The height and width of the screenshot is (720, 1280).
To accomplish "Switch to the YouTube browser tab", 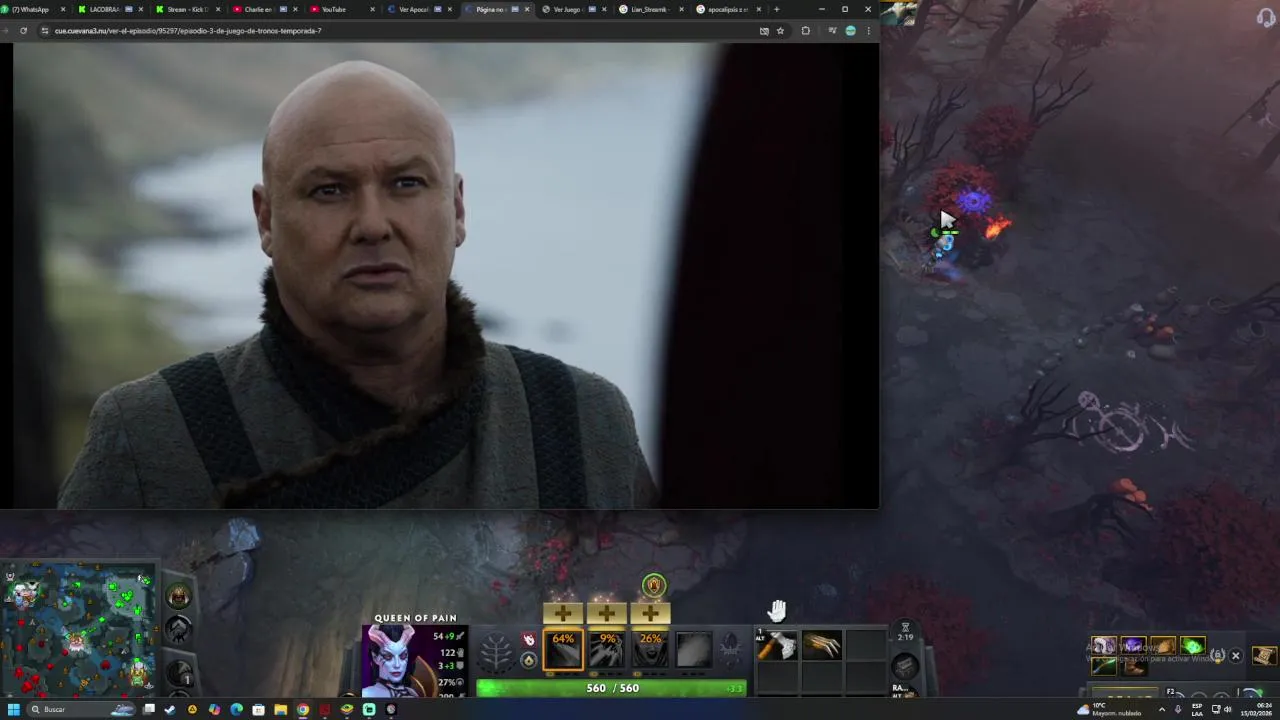I will pyautogui.click(x=343, y=9).
